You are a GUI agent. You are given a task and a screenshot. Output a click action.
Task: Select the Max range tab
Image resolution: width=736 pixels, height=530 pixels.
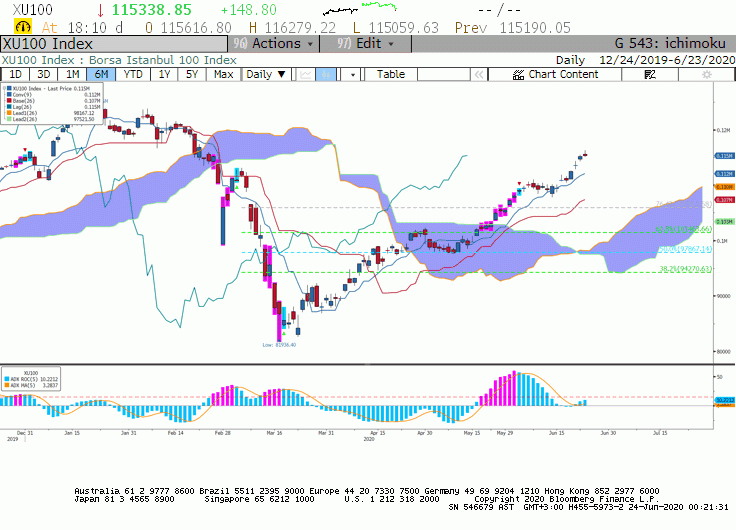point(223,75)
